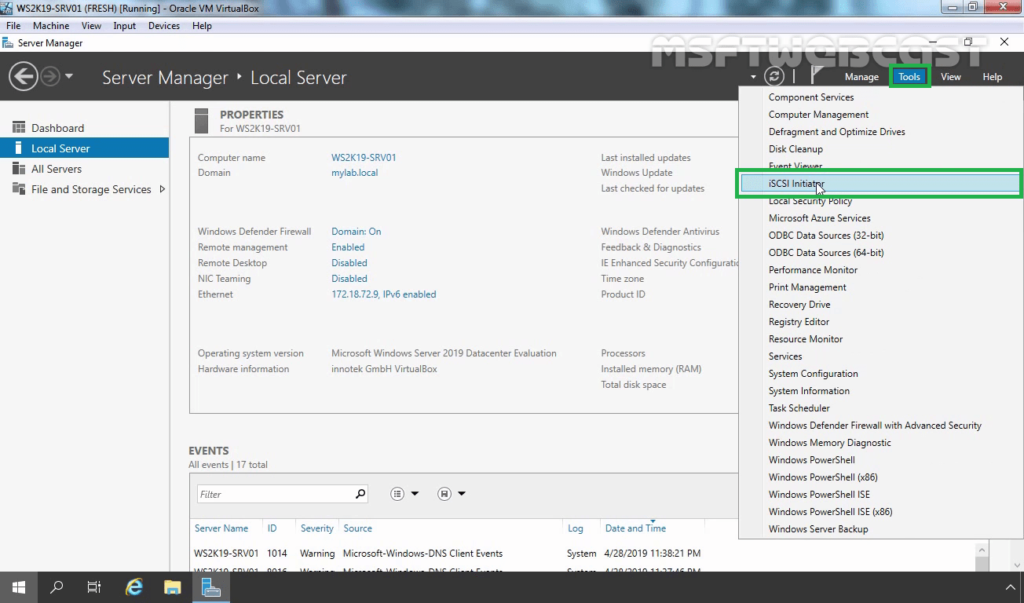
Task: Launch Internet Explorer from taskbar
Action: (134, 587)
